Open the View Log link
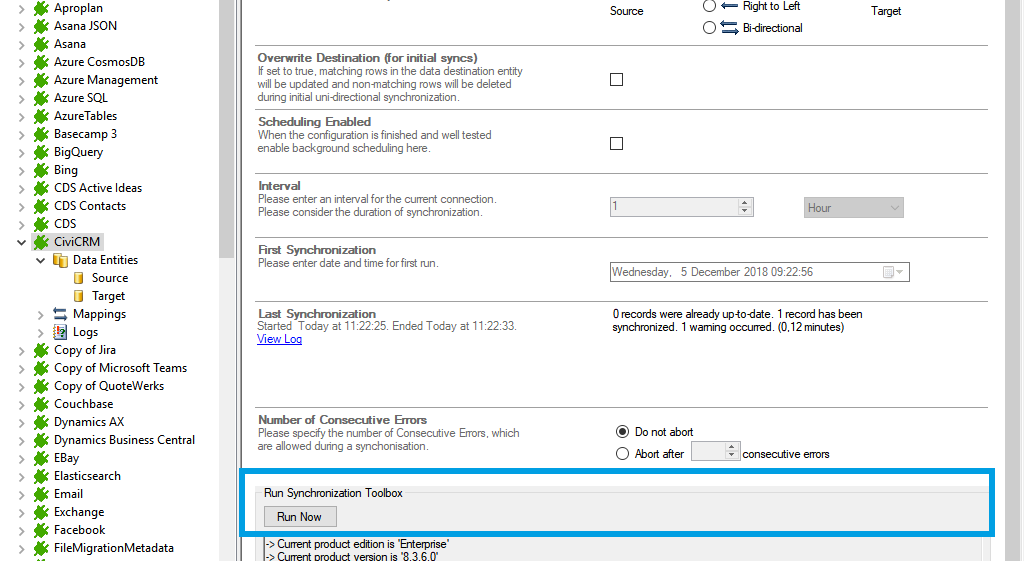Viewport: 1024px width, 561px height. [279, 339]
